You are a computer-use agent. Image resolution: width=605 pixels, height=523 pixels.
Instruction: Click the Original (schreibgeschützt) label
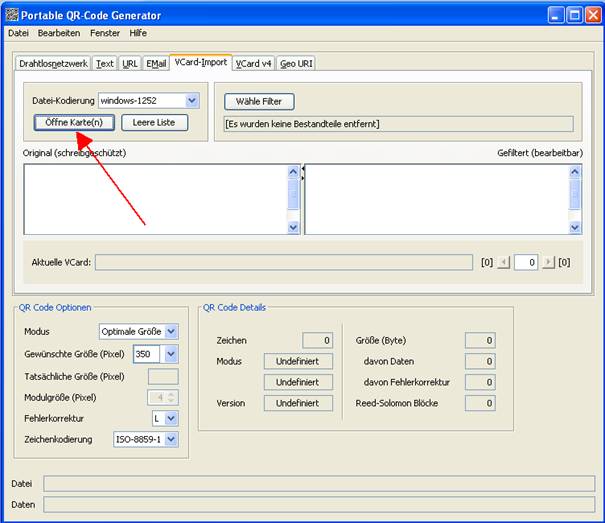pyautogui.click(x=74, y=153)
